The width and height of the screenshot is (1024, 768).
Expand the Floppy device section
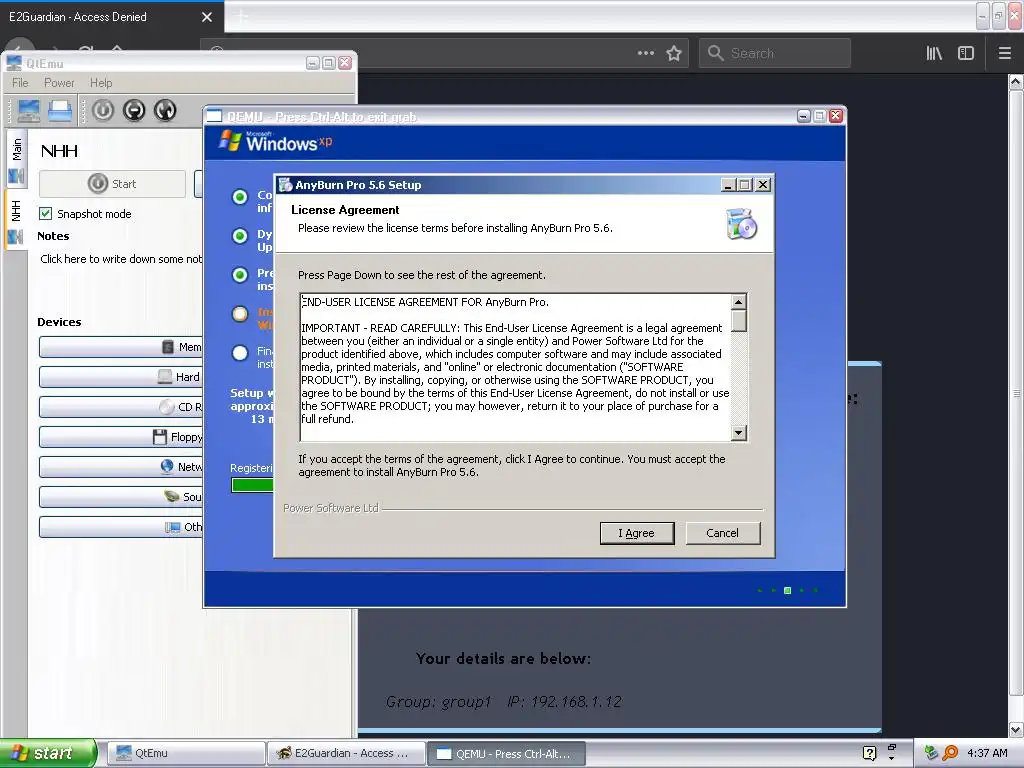121,437
